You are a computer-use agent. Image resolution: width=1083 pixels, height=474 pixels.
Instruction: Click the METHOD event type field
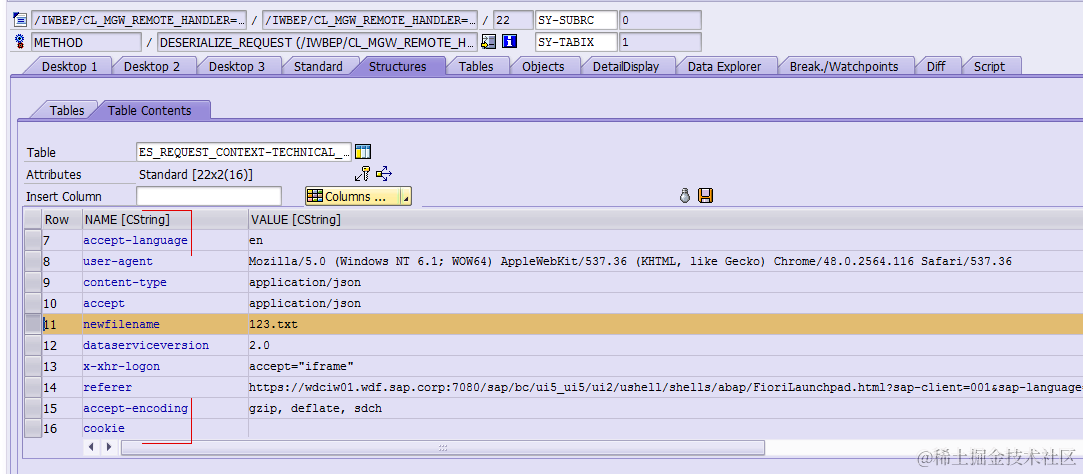(86, 42)
